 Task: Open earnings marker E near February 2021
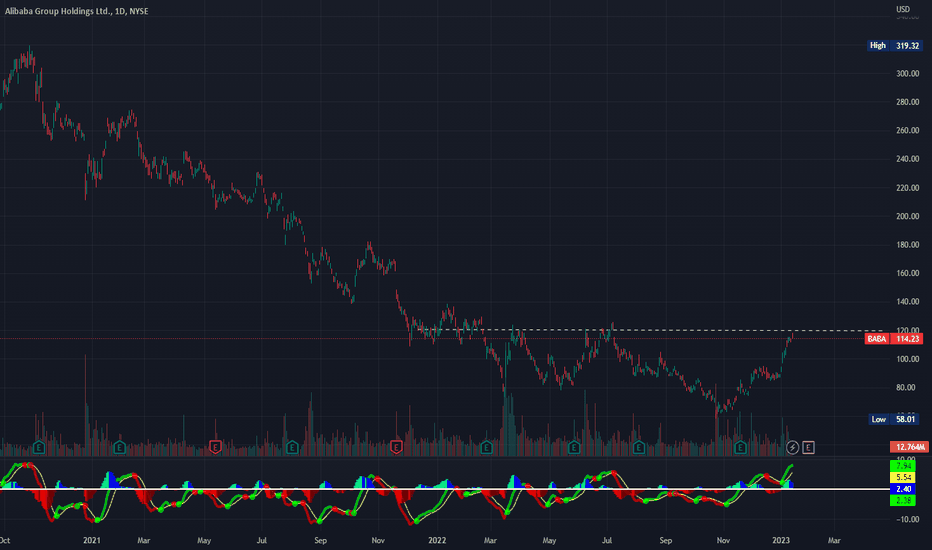(119, 447)
